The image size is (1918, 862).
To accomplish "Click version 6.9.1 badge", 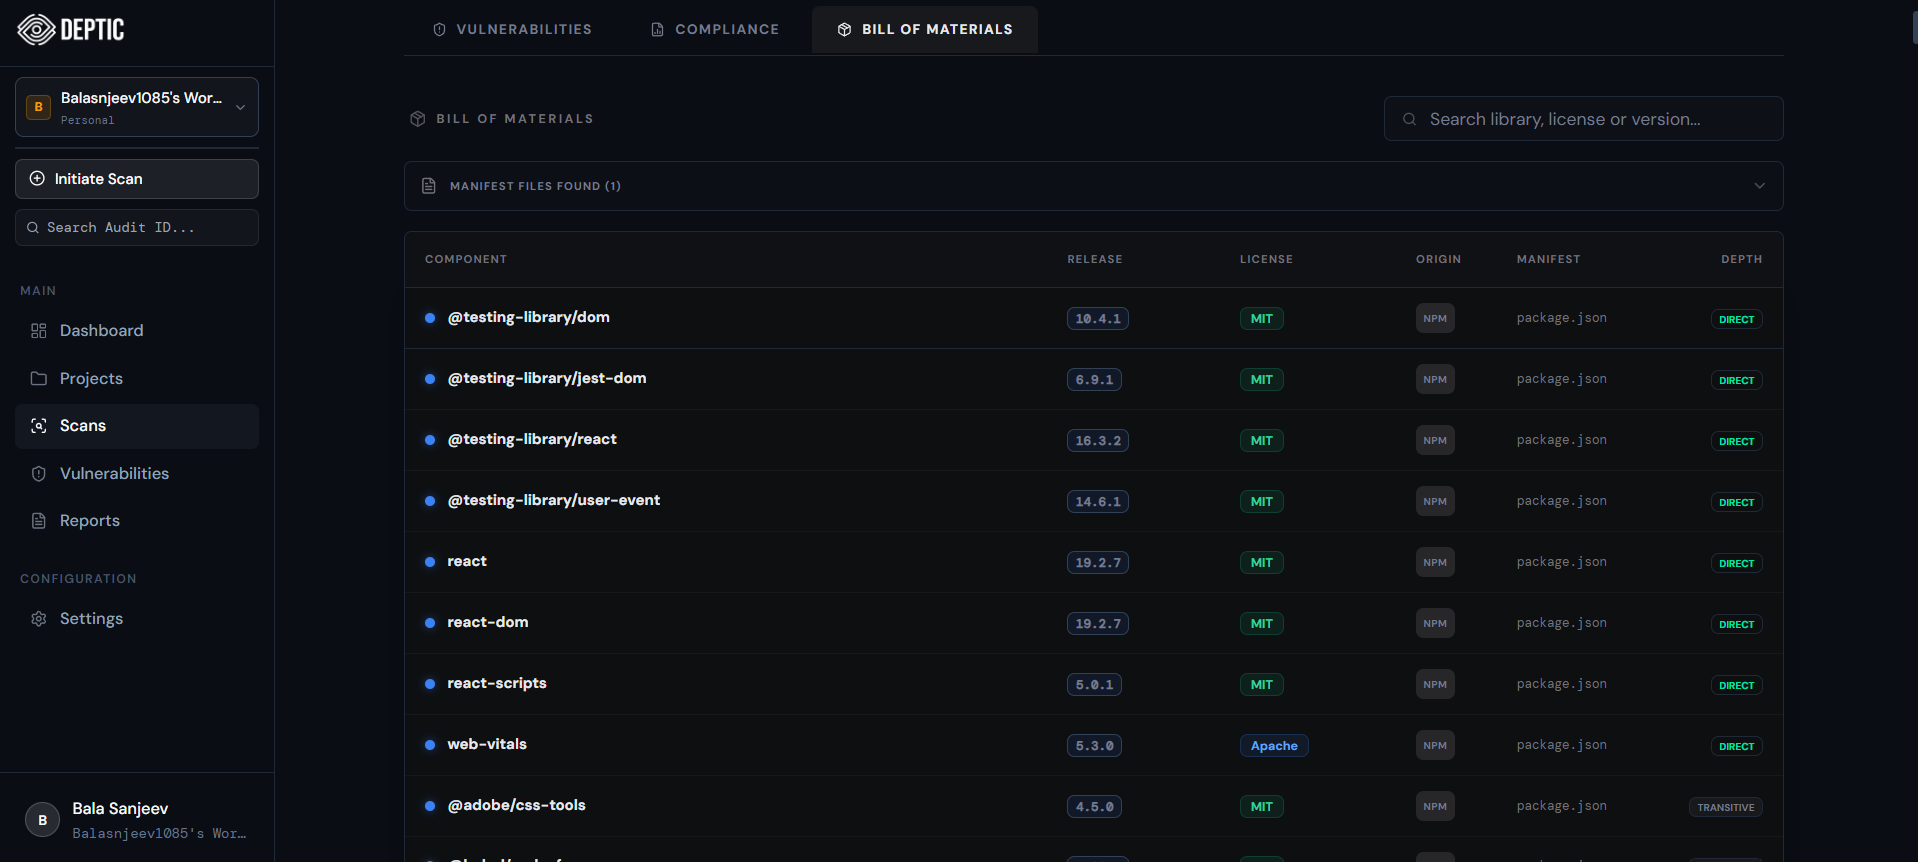I will pos(1094,380).
